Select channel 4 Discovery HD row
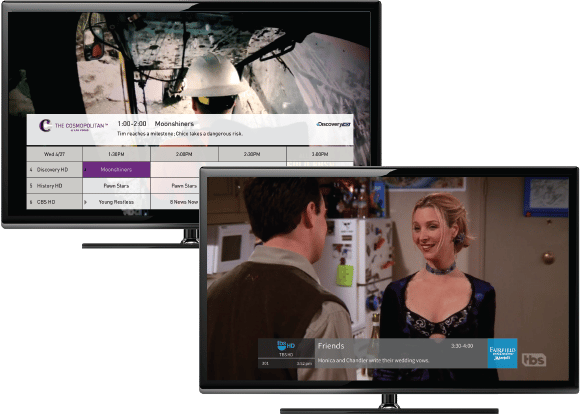Screen dimensions: 580x414 (54, 169)
